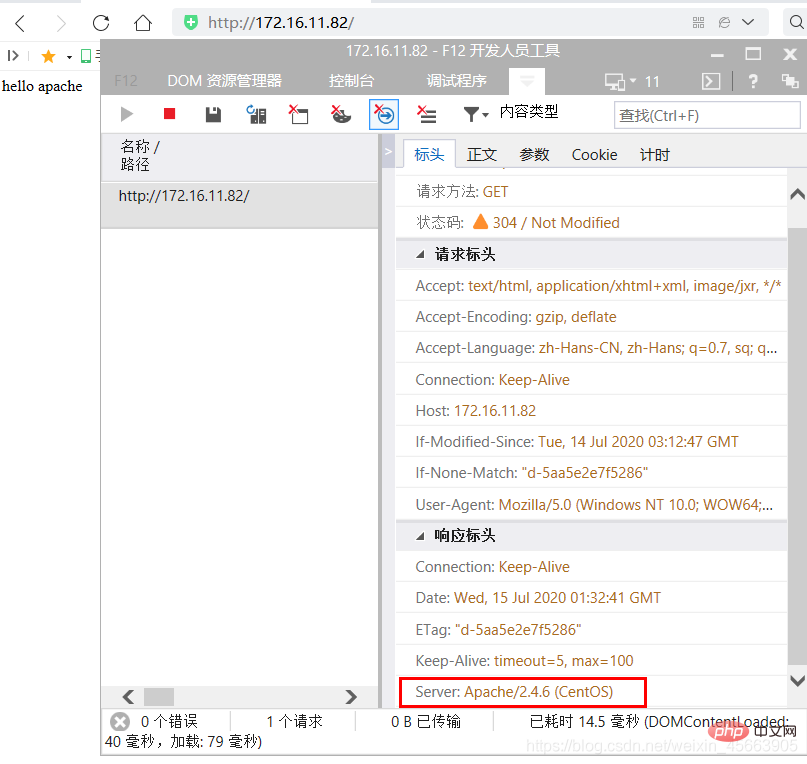The image size is (807, 764).
Task: Click the search magnifier icon
Action: coord(796,22)
